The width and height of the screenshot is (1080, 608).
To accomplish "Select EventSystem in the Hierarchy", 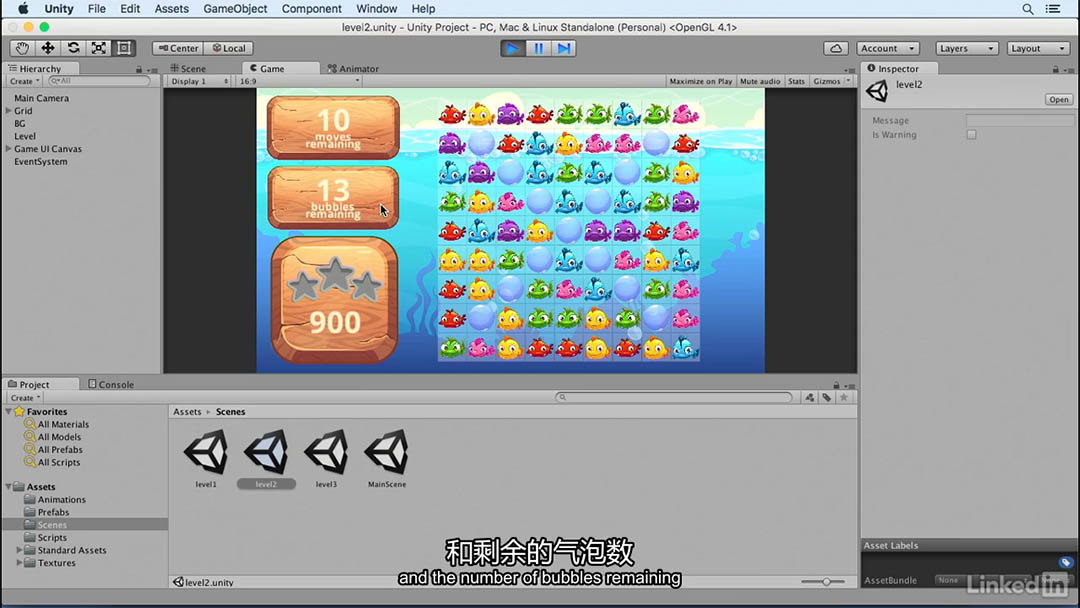I will pos(41,162).
